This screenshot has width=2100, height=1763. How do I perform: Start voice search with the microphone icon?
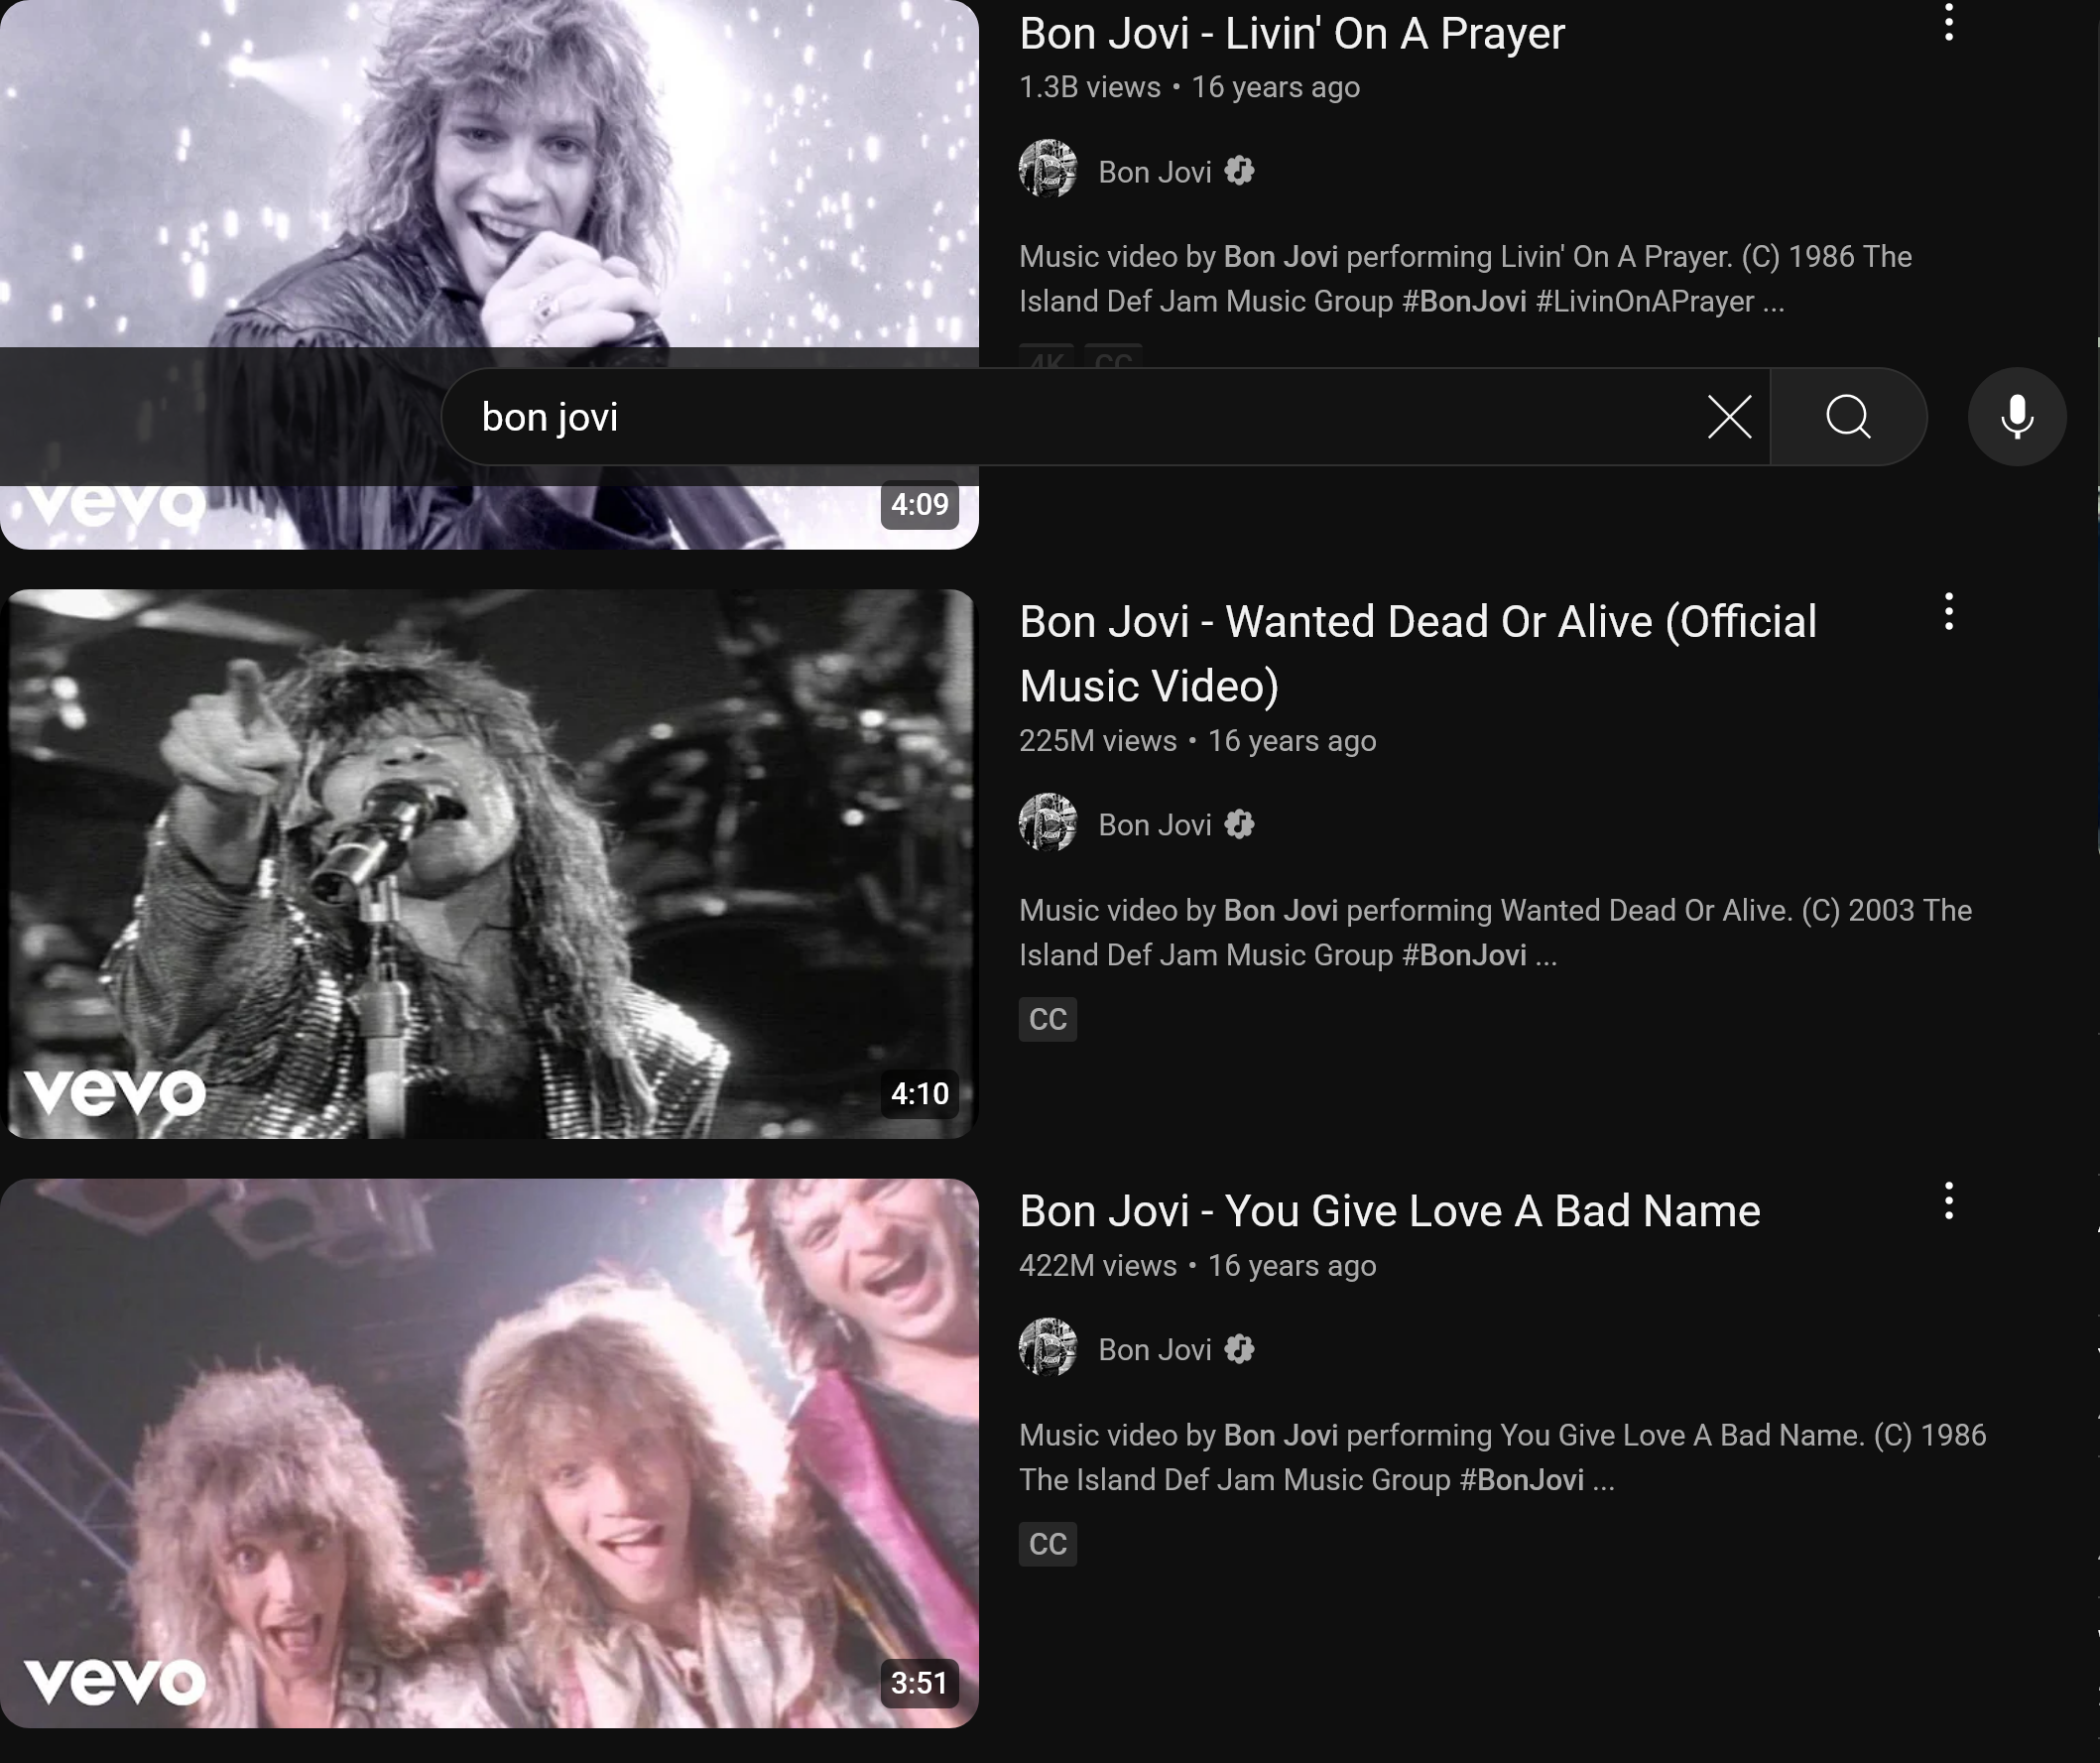coord(2017,417)
